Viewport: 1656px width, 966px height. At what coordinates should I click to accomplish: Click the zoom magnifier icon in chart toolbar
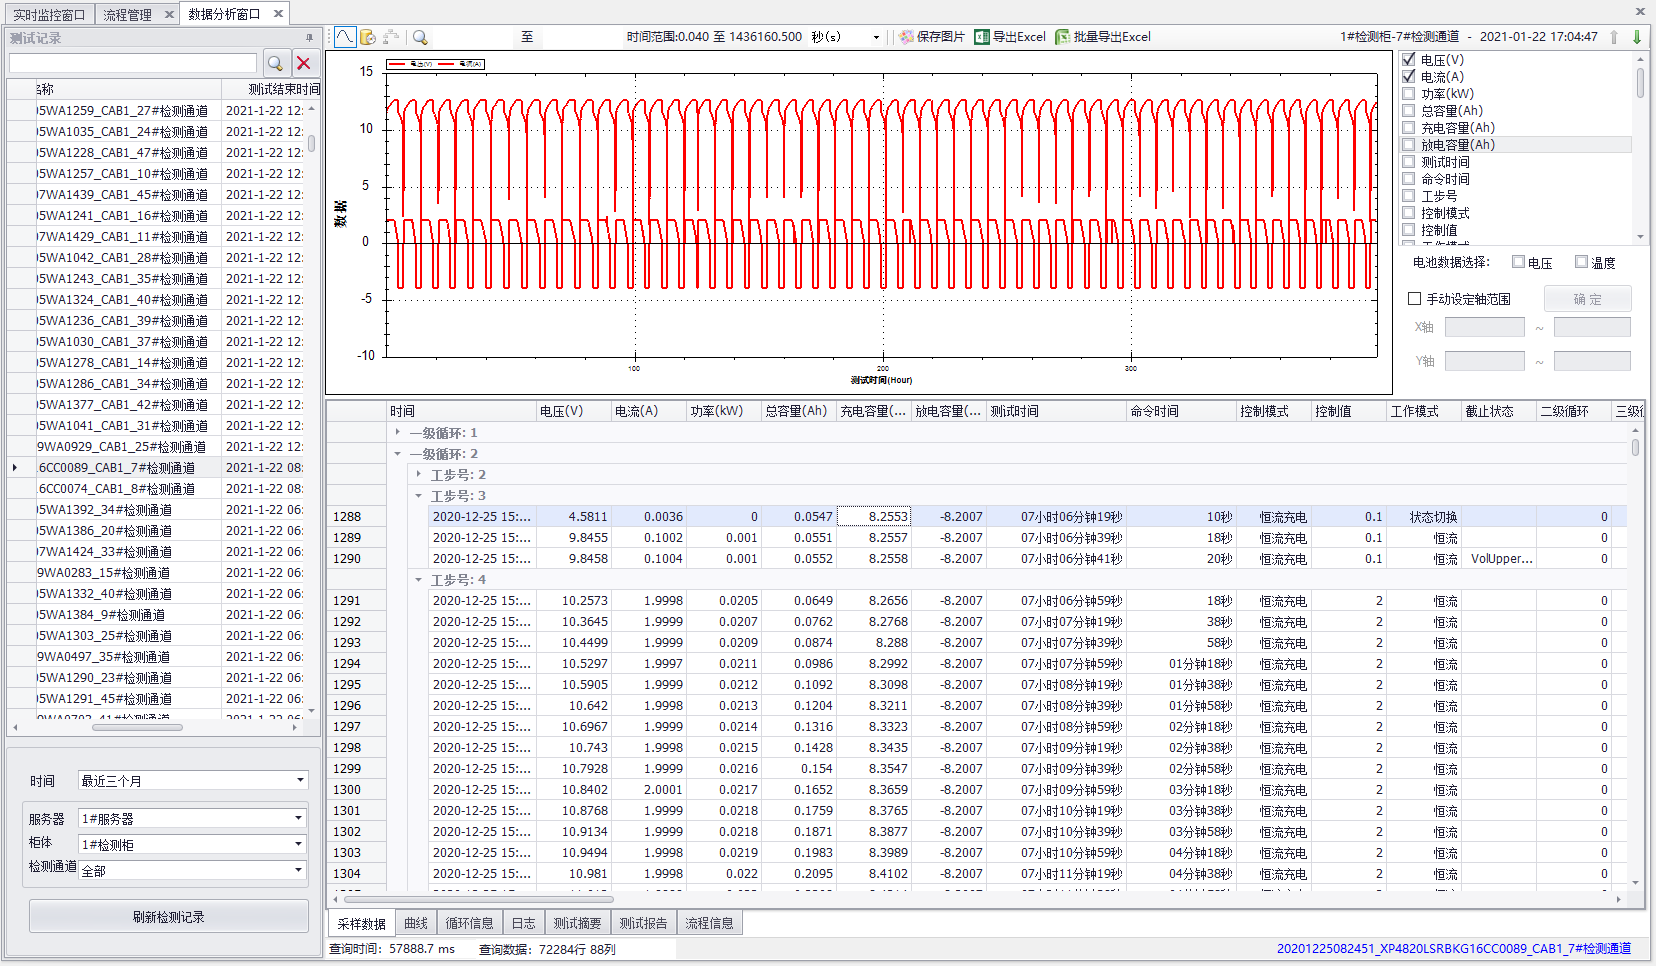(420, 36)
